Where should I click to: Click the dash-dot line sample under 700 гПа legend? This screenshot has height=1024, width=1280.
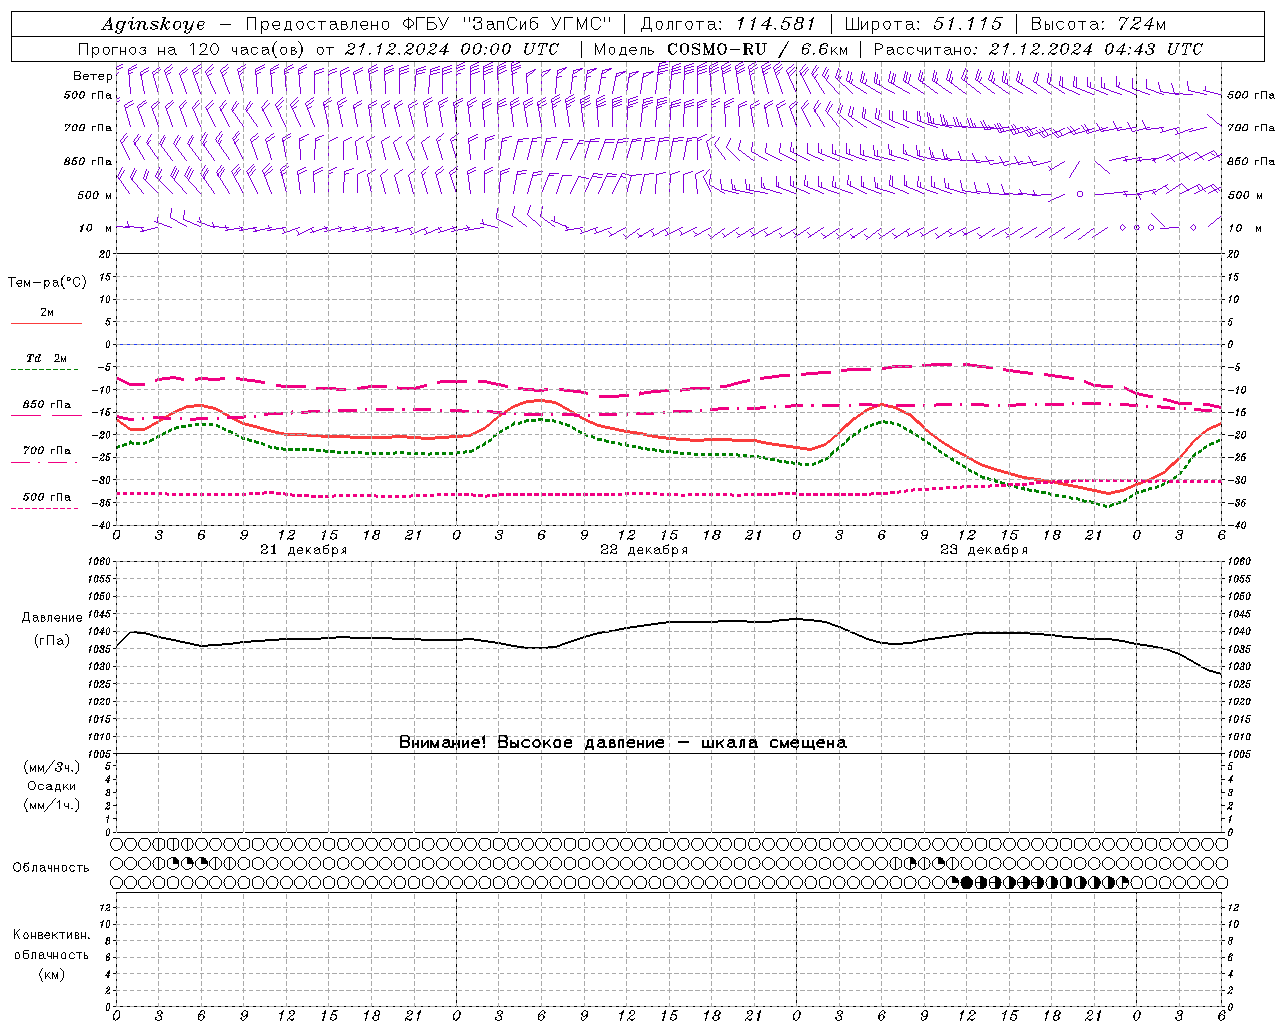(45, 463)
